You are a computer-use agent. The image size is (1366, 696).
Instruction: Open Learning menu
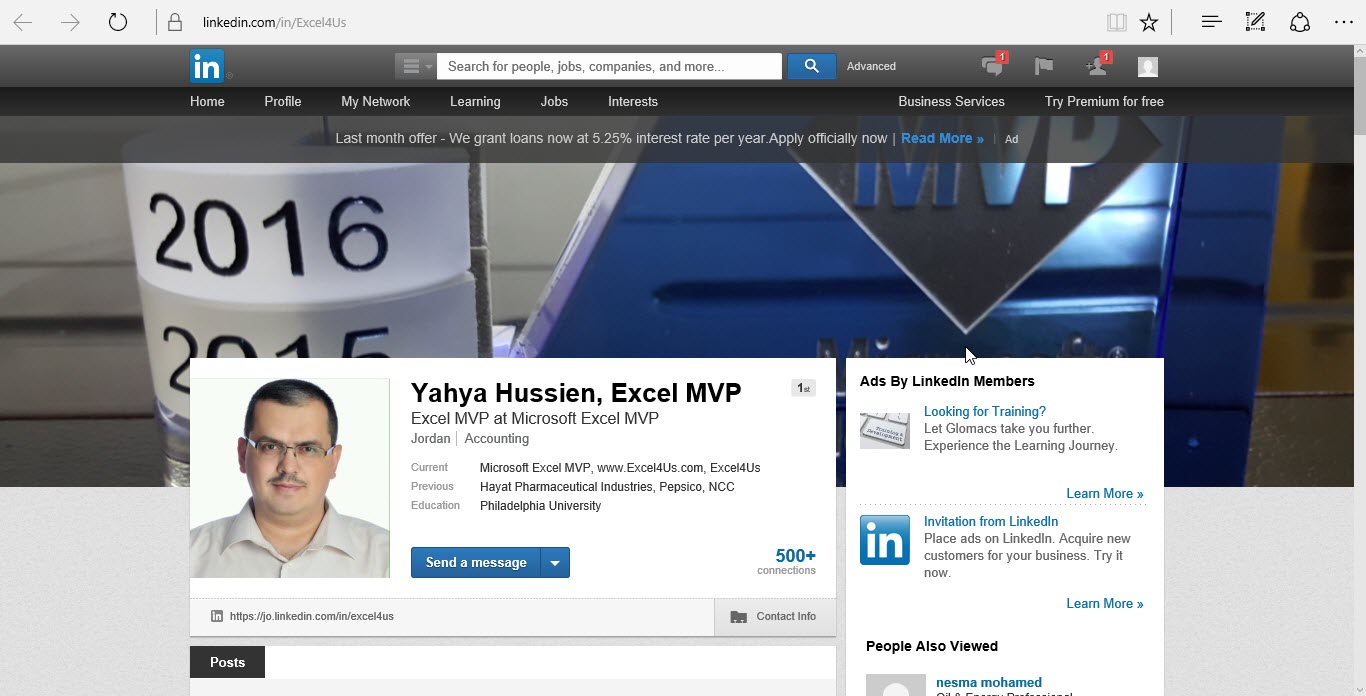pyautogui.click(x=475, y=101)
